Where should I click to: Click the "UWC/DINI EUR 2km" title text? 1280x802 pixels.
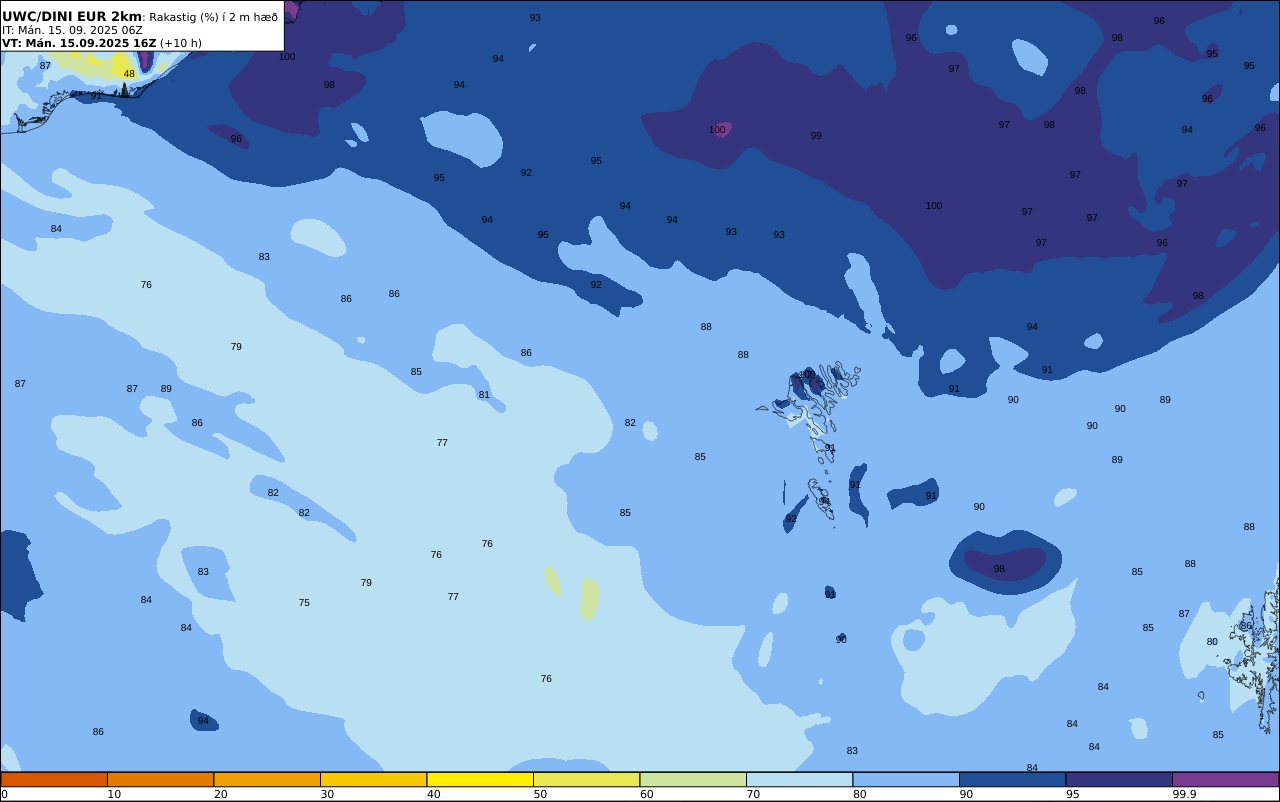pyautogui.click(x=72, y=17)
